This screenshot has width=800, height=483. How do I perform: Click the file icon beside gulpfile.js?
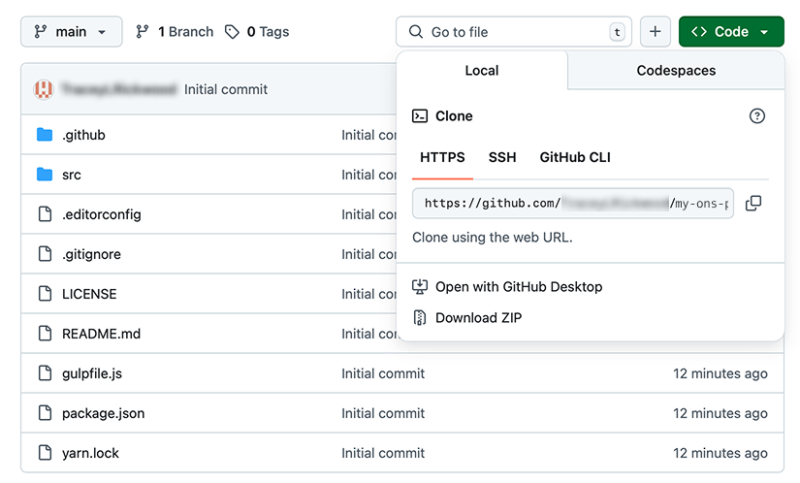[45, 373]
